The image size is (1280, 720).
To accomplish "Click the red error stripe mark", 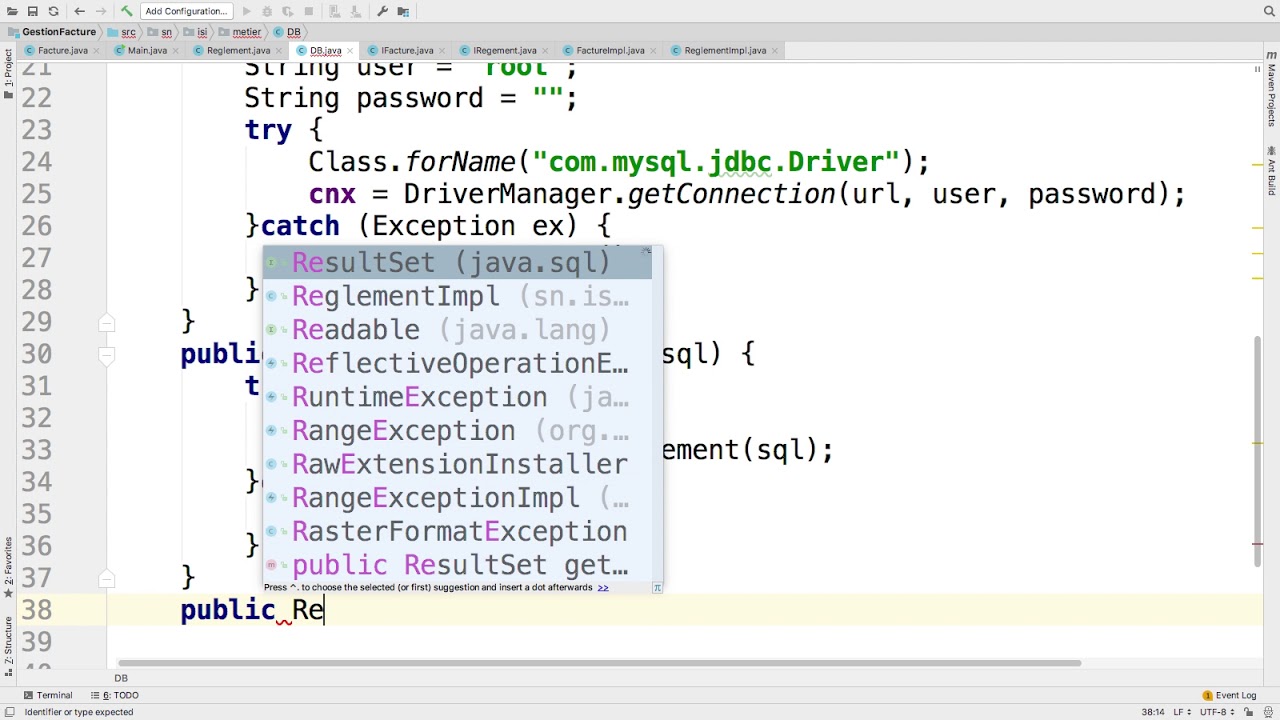I will pyautogui.click(x=1257, y=545).
